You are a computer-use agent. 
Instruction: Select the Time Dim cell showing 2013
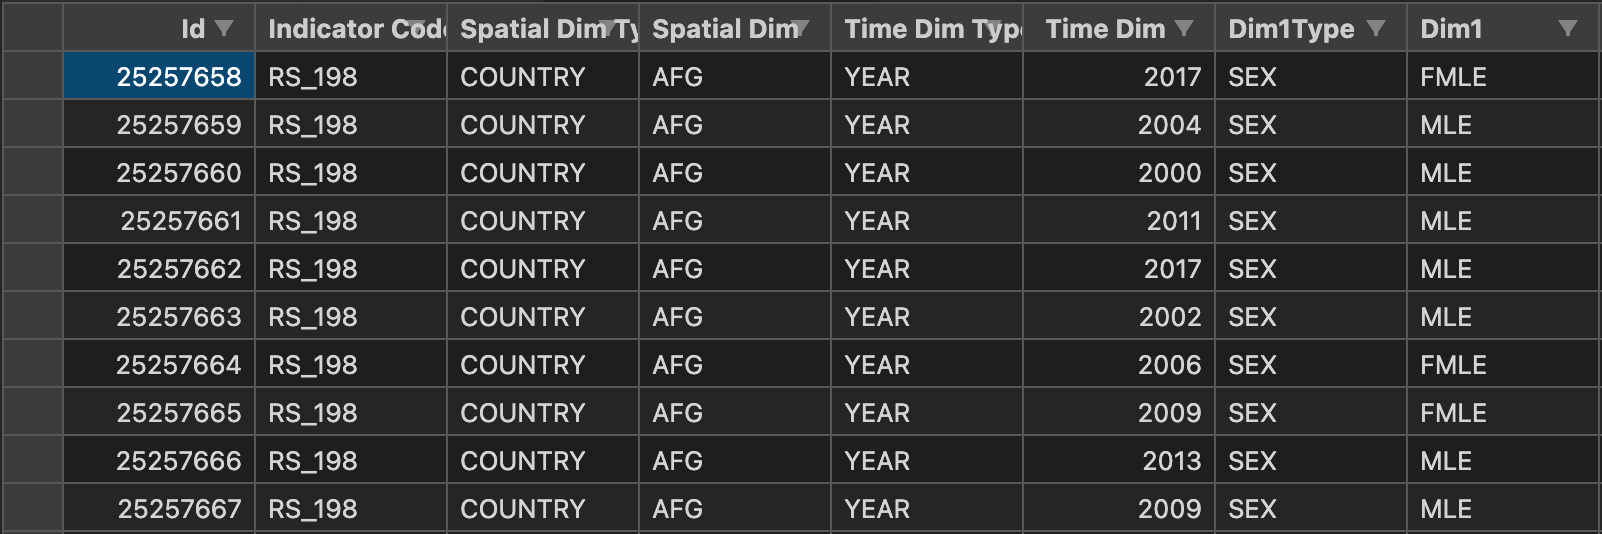pyautogui.click(x=1119, y=460)
